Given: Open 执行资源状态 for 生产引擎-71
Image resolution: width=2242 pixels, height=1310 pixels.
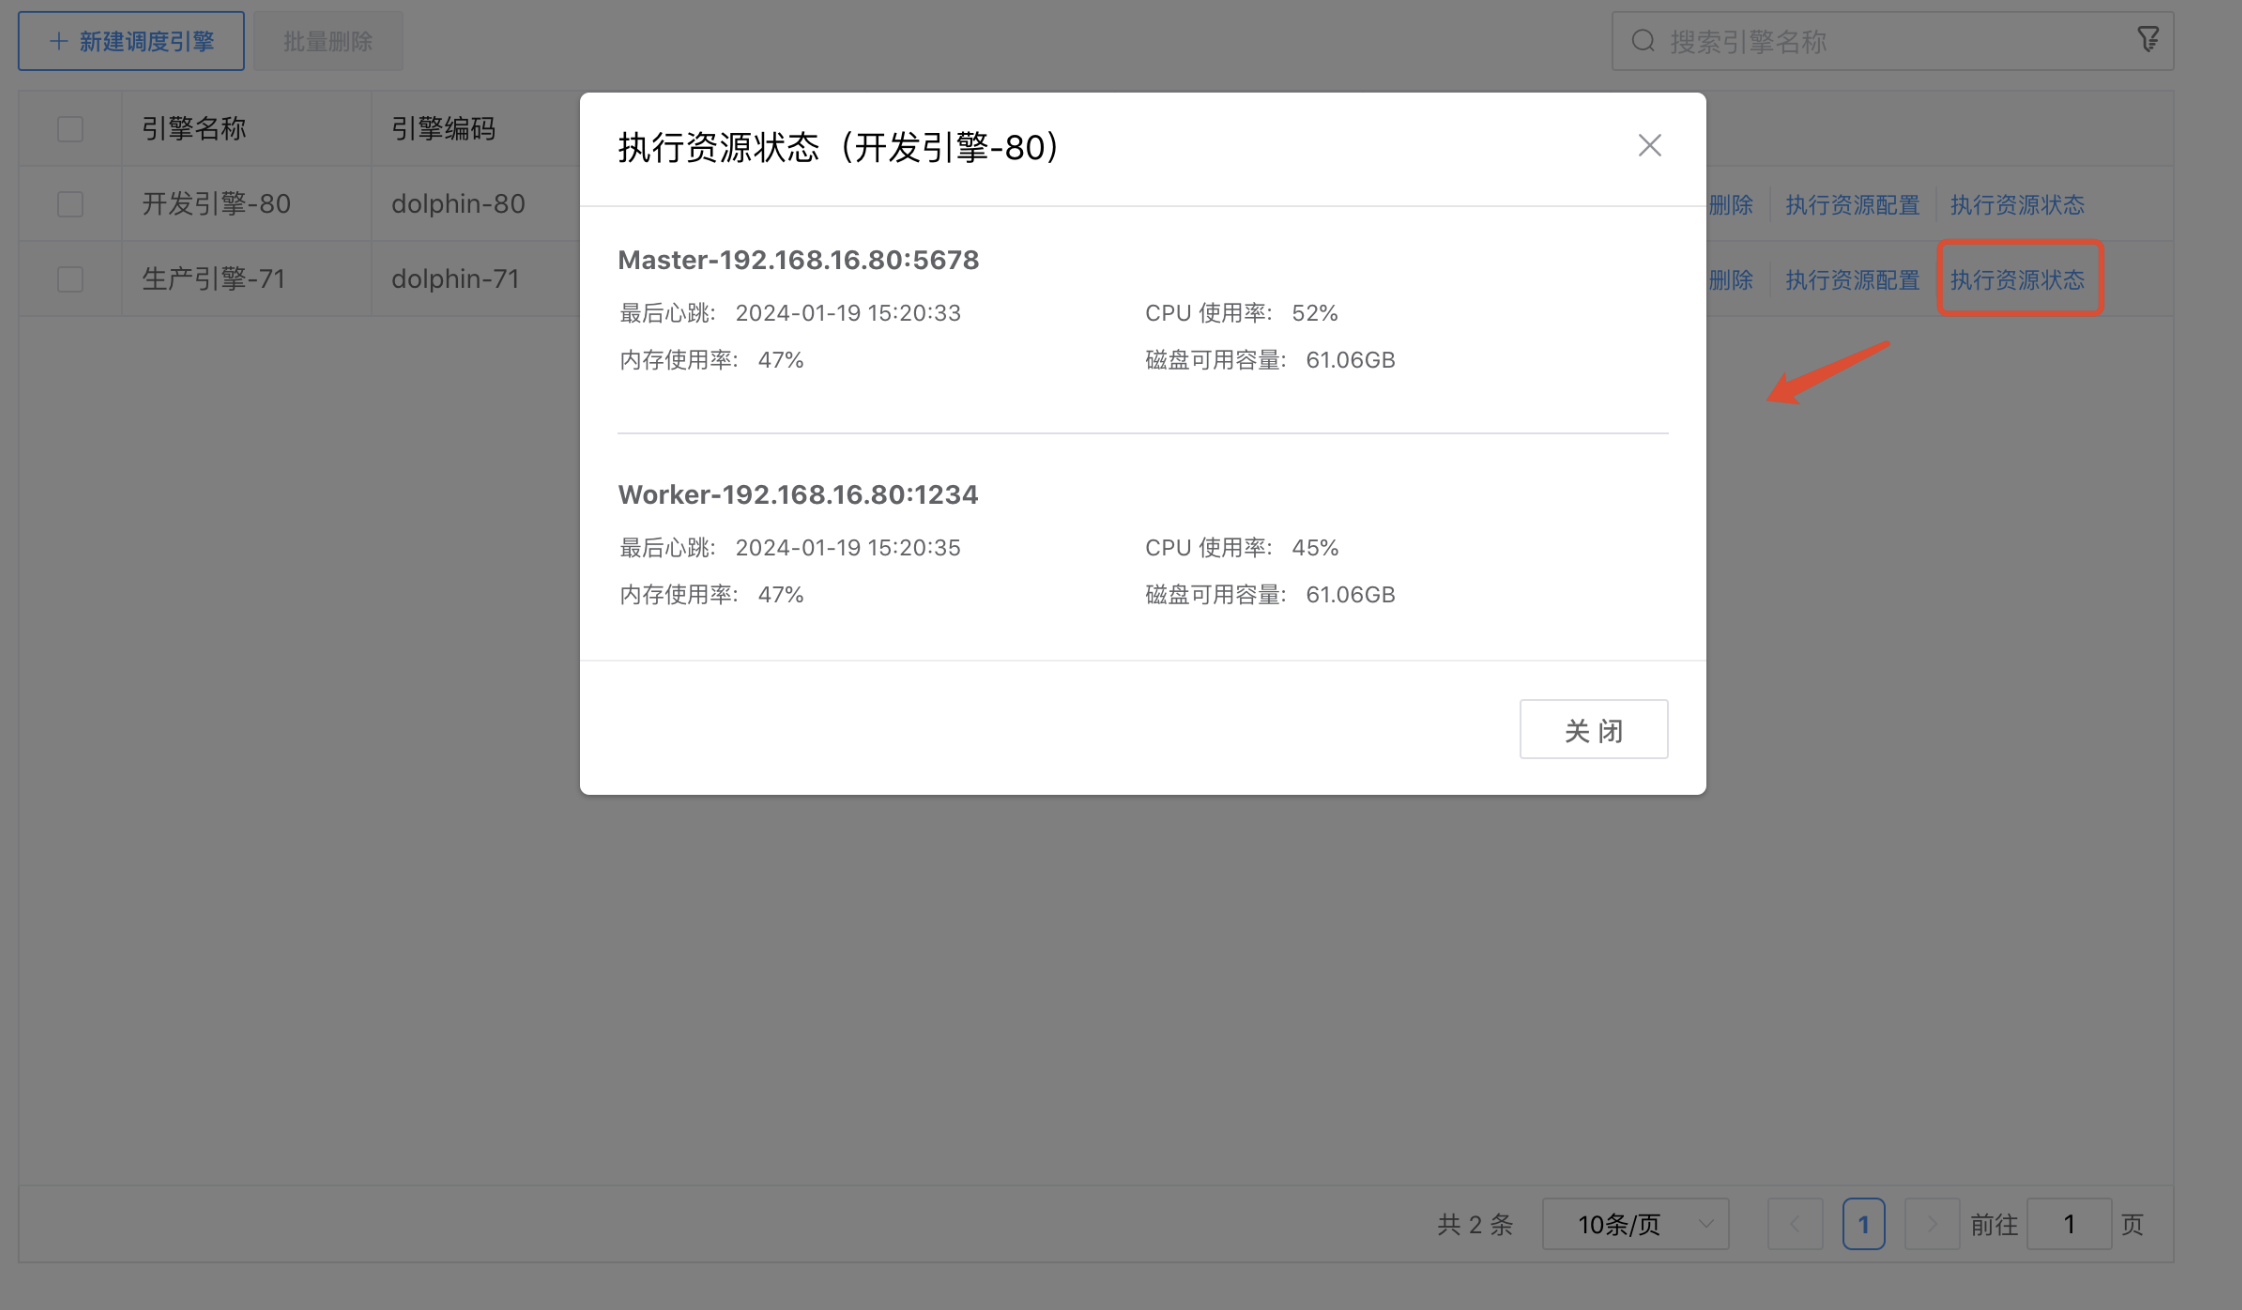Looking at the screenshot, I should tap(2019, 279).
